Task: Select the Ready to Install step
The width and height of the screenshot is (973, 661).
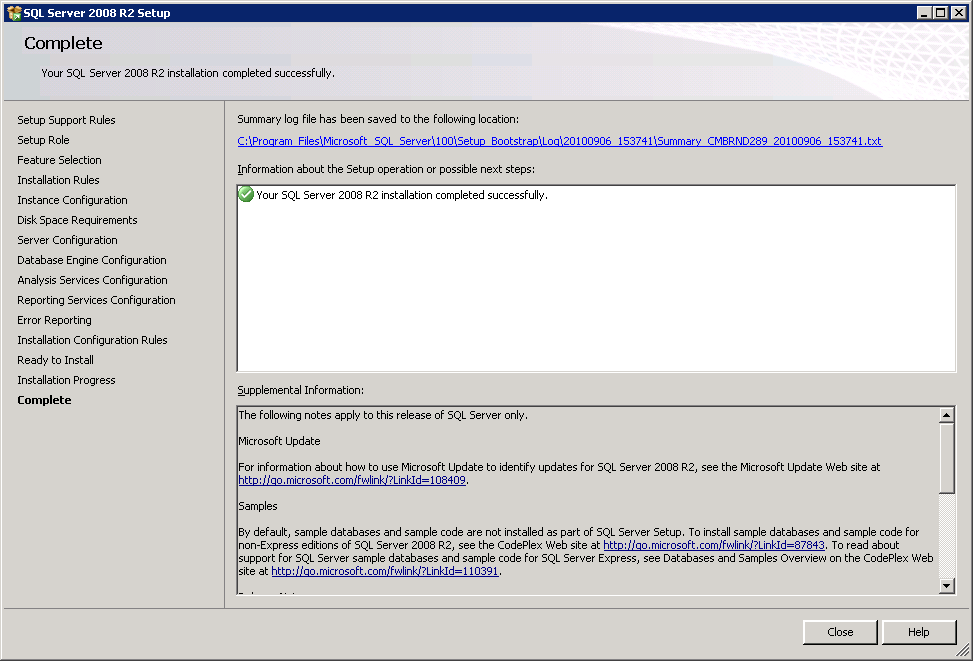Action: point(56,360)
